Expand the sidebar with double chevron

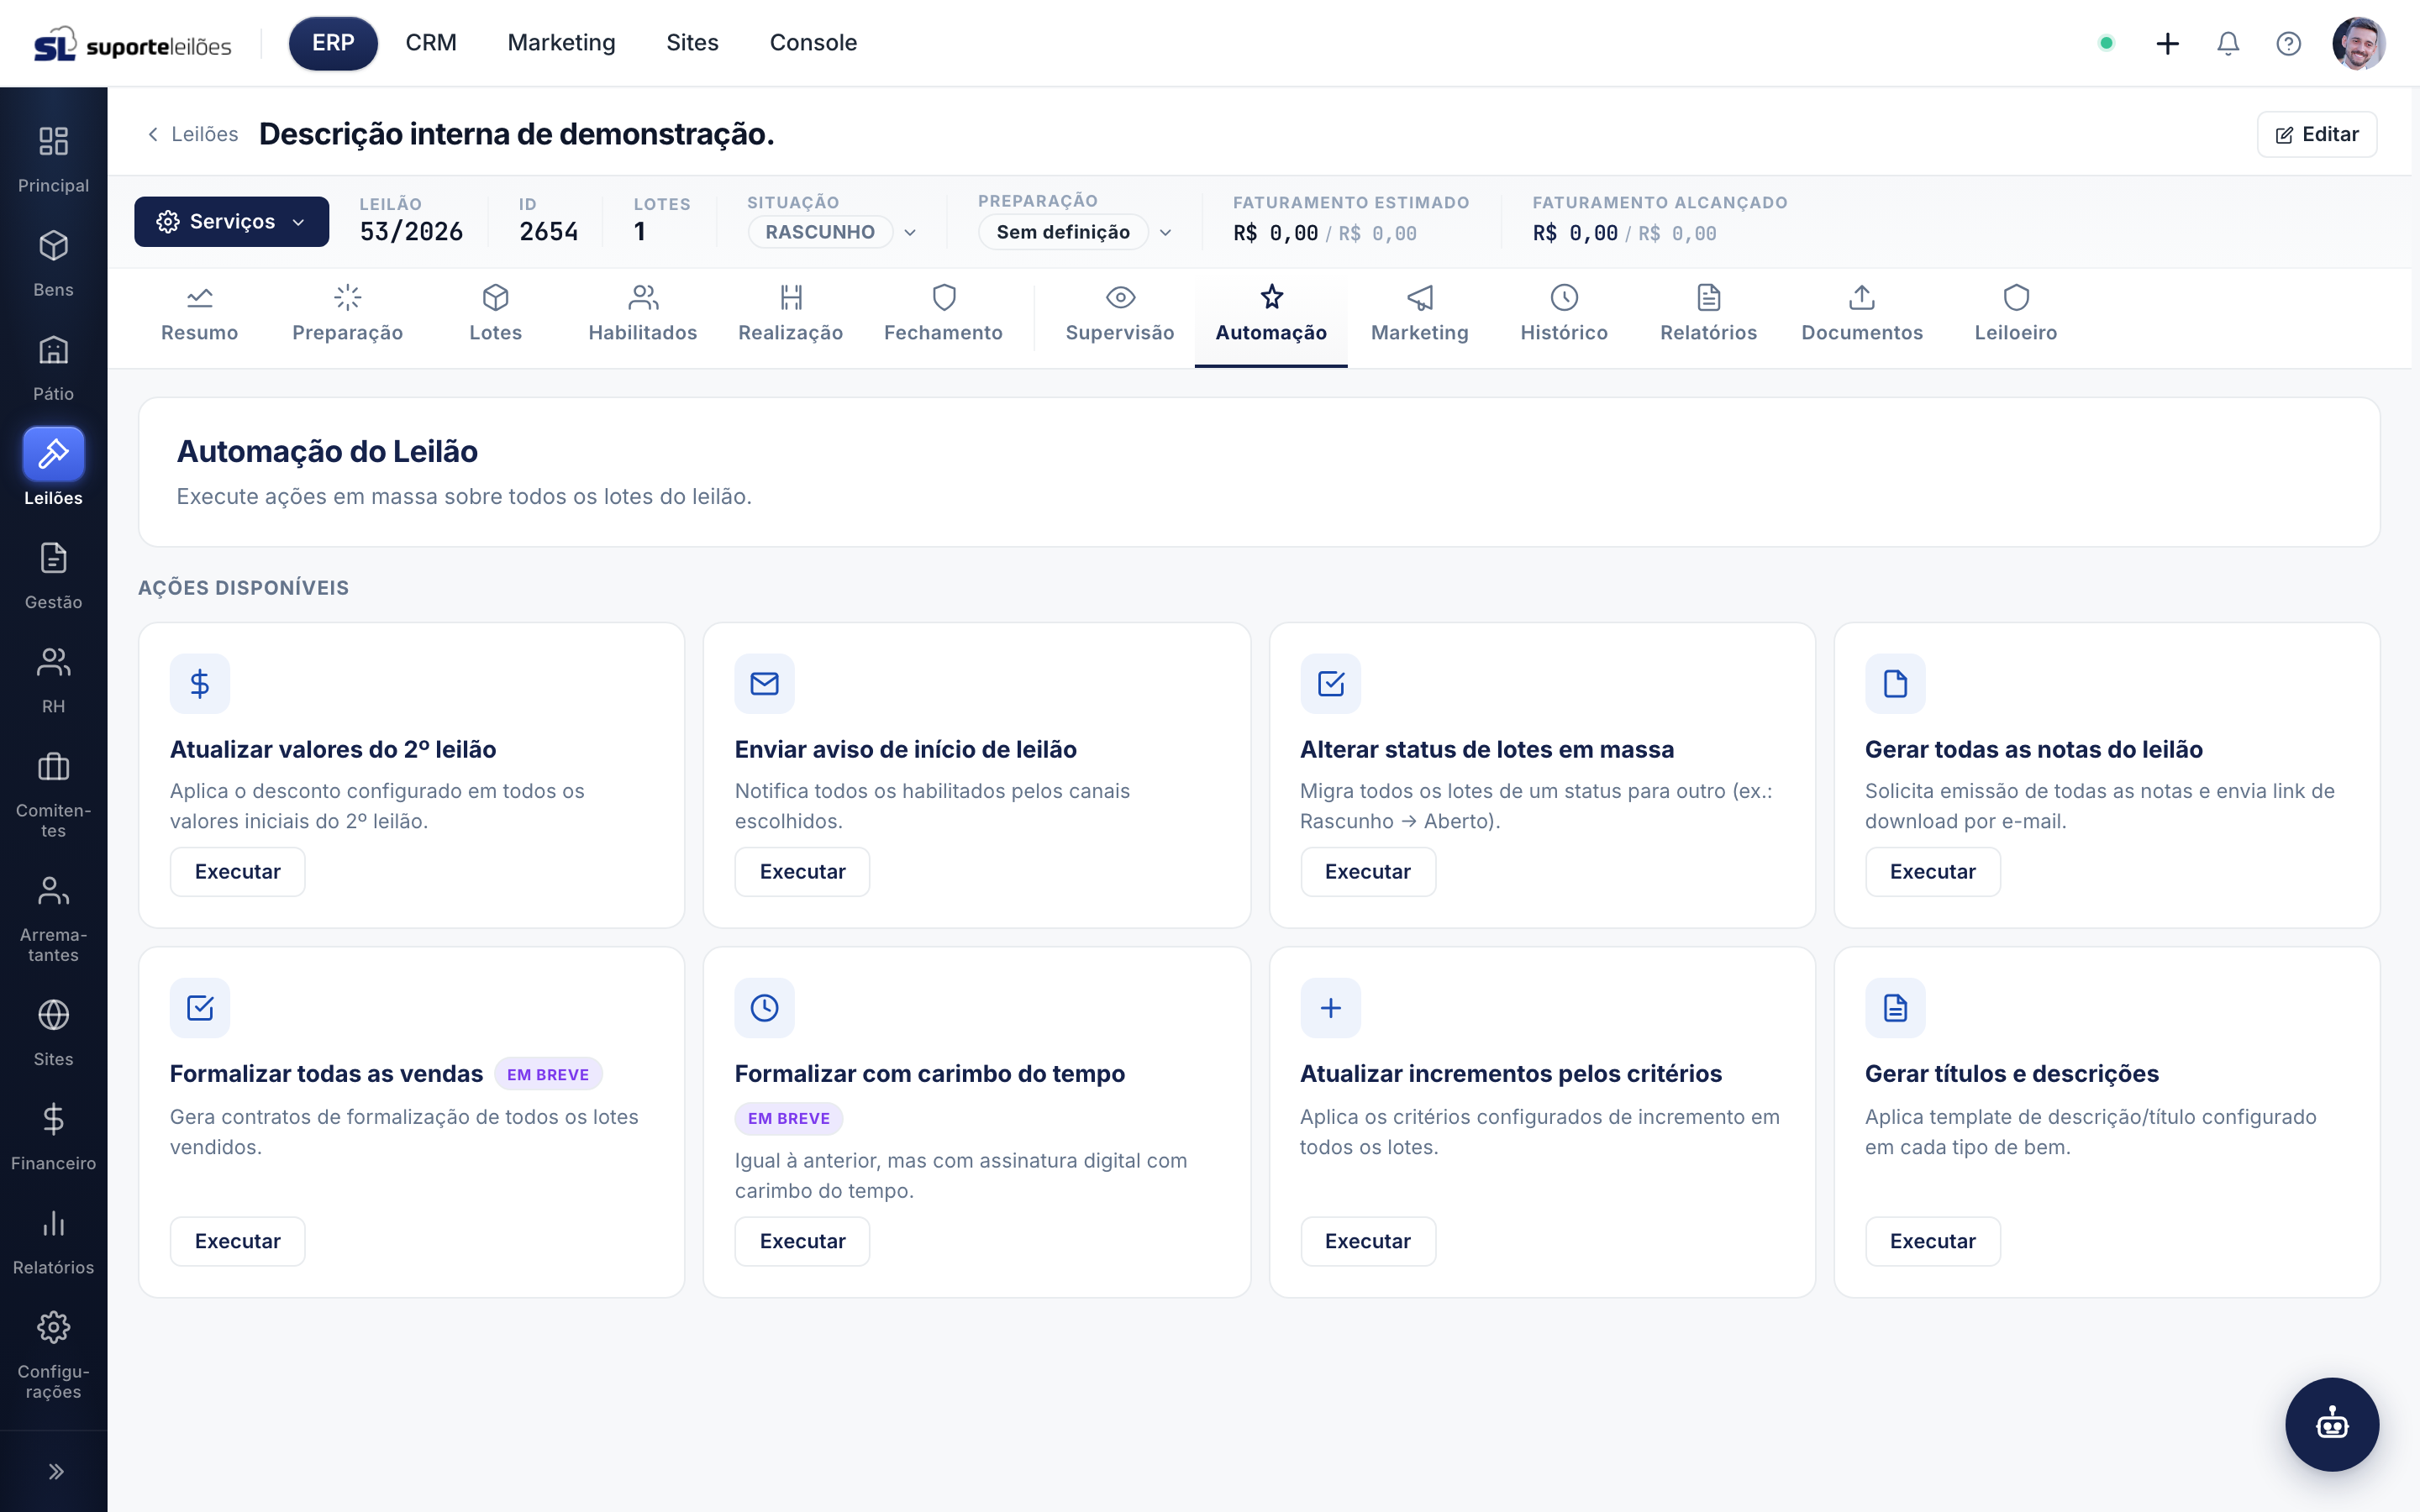[56, 1471]
